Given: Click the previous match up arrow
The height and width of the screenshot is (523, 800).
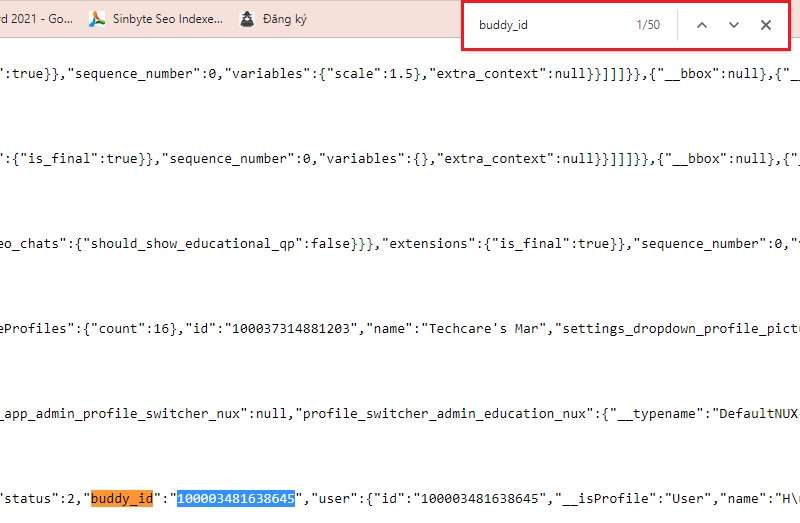Looking at the screenshot, I should pos(701,25).
